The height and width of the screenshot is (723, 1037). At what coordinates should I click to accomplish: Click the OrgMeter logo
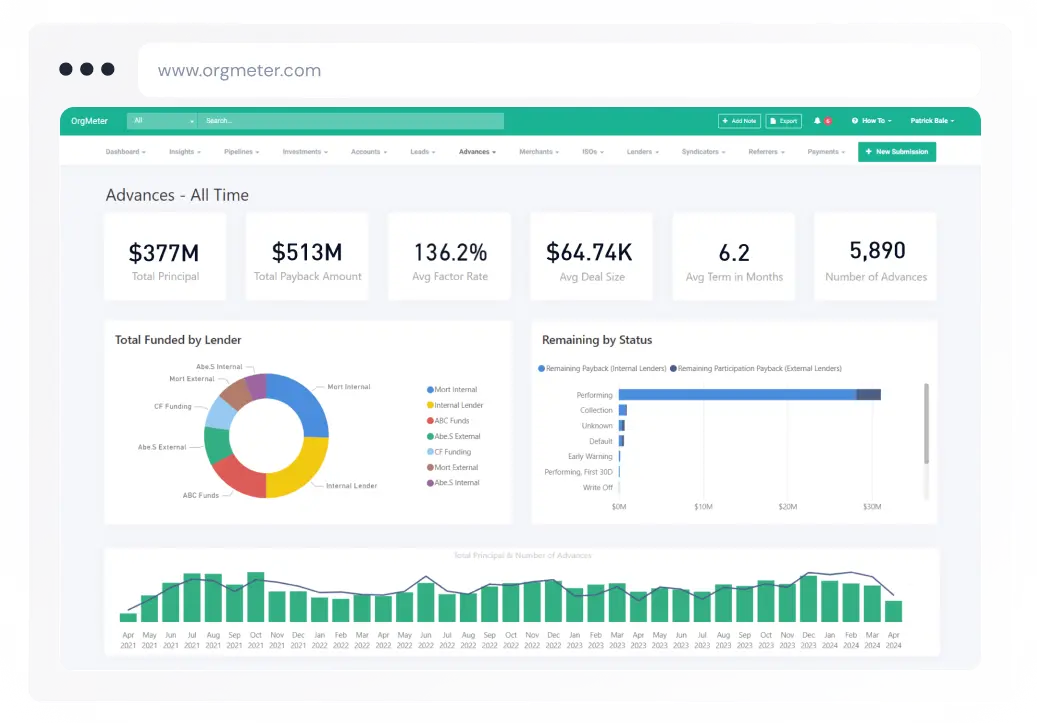tap(89, 121)
